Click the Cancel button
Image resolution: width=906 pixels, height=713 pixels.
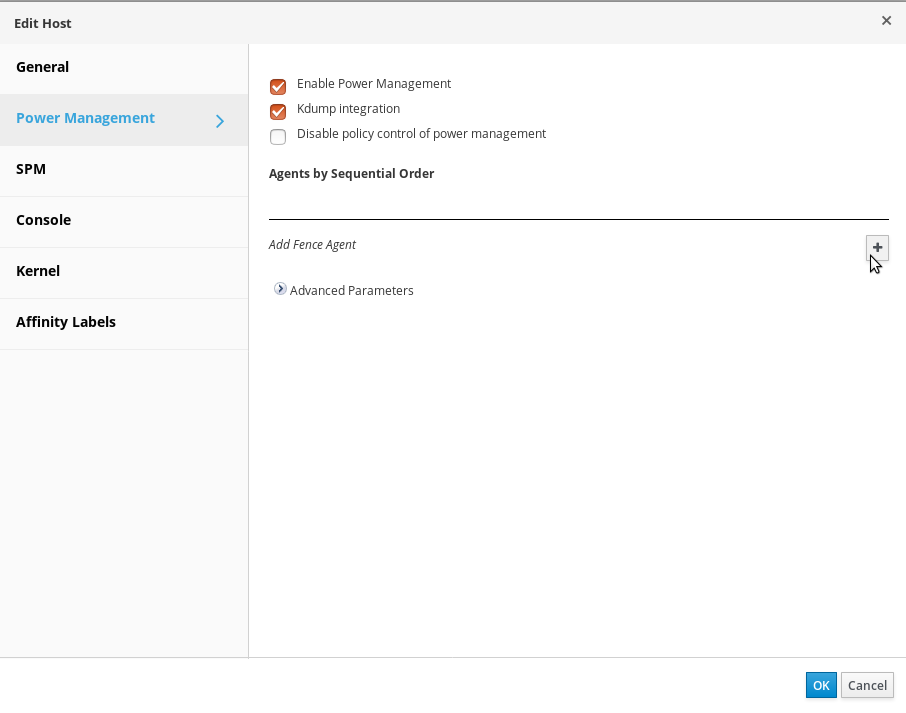[867, 685]
